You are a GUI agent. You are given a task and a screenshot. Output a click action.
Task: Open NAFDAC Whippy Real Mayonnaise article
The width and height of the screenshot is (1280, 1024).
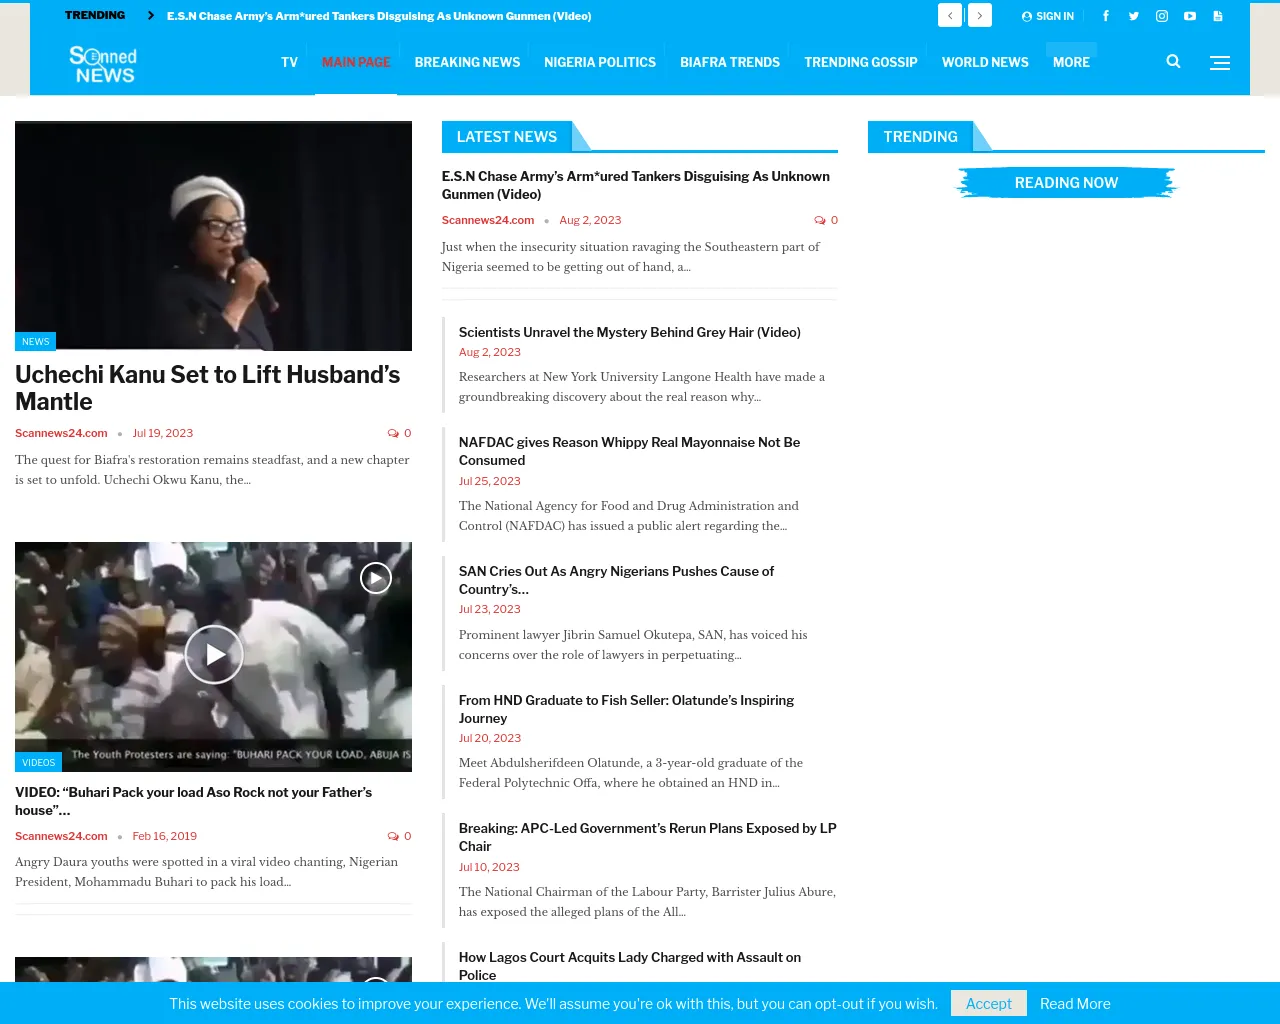(630, 451)
